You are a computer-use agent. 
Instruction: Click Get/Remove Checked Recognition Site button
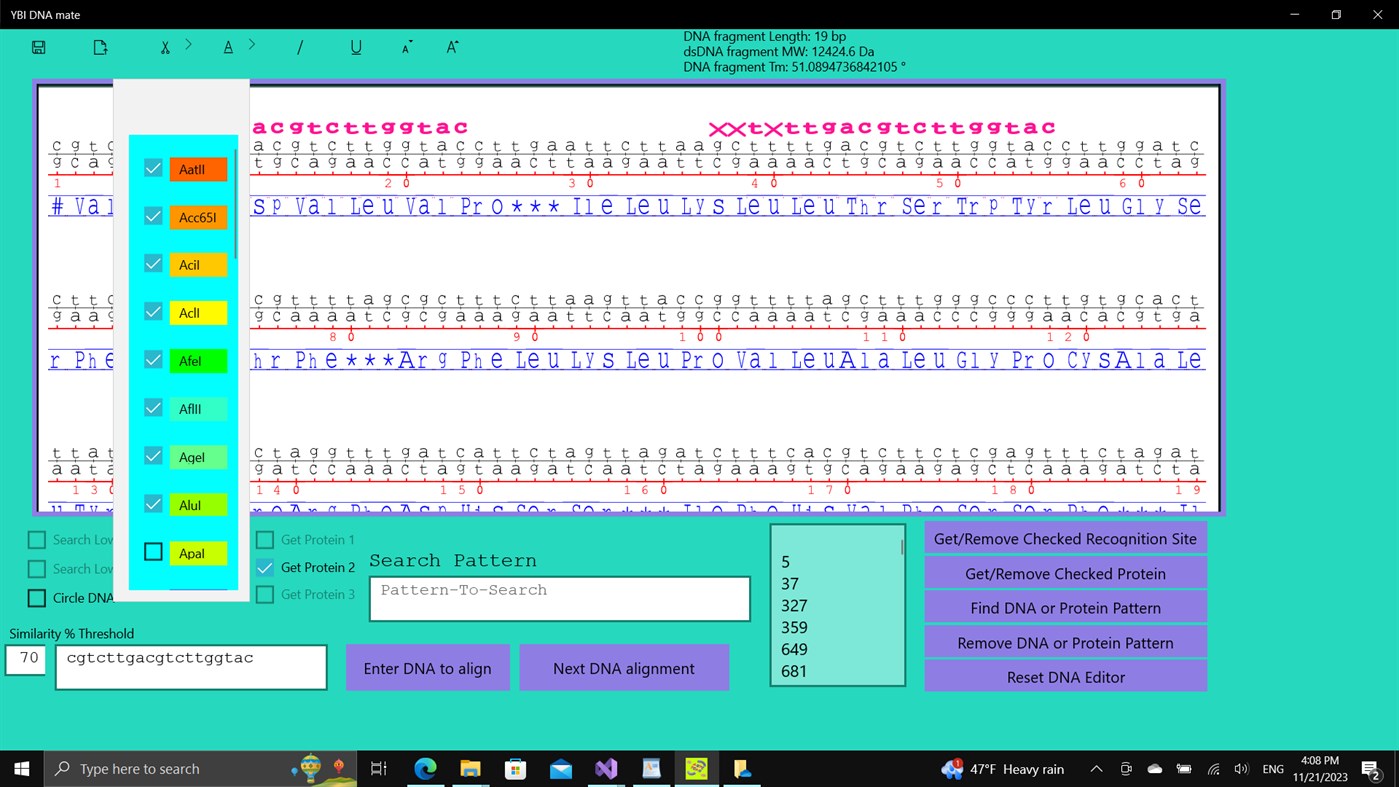click(1065, 537)
